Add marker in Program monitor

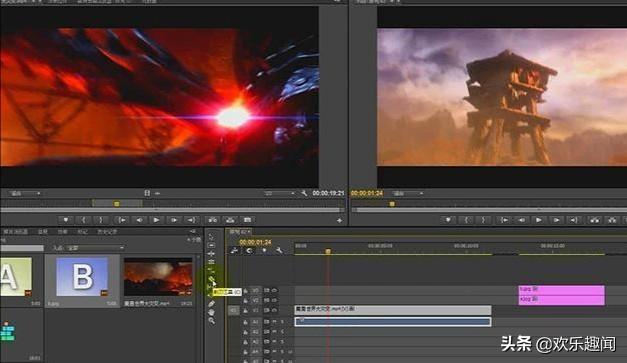pyautogui.click(x=448, y=220)
